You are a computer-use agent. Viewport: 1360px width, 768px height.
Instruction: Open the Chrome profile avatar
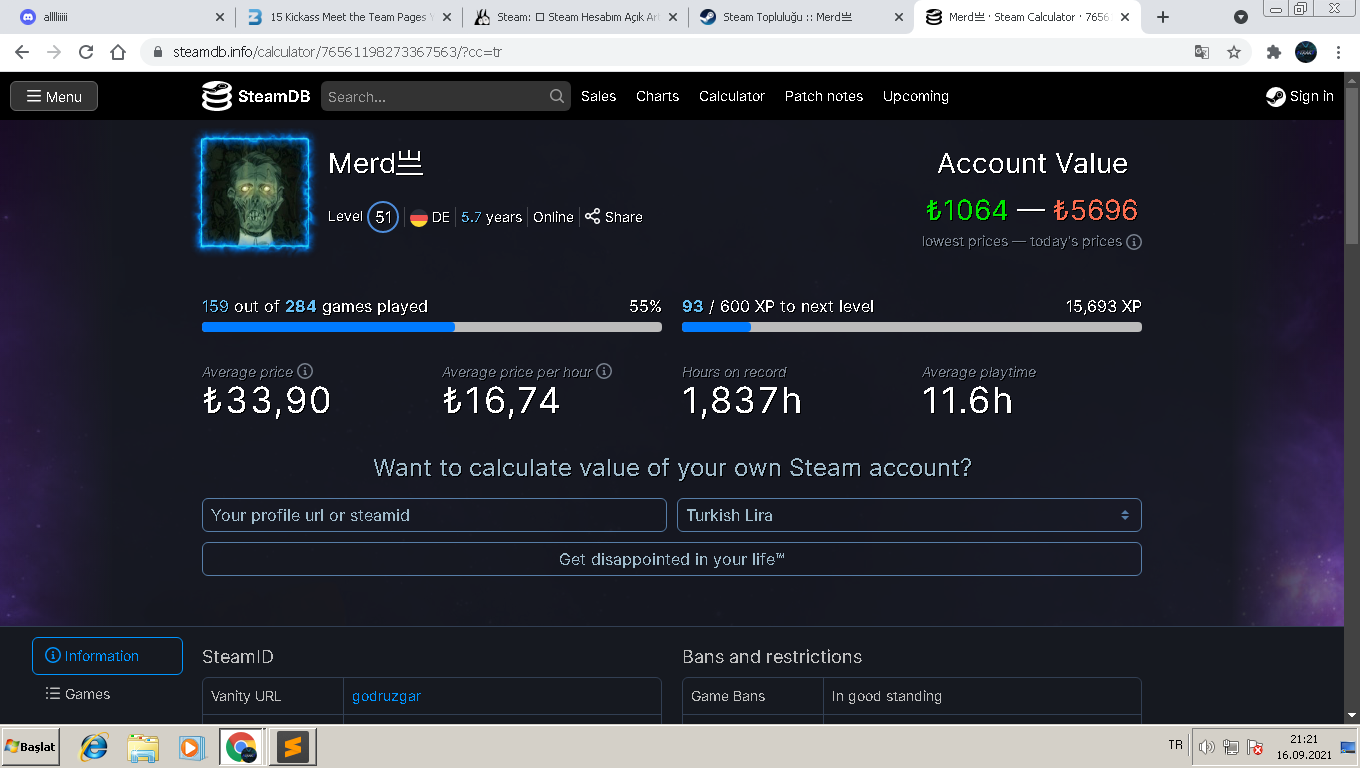(1306, 52)
